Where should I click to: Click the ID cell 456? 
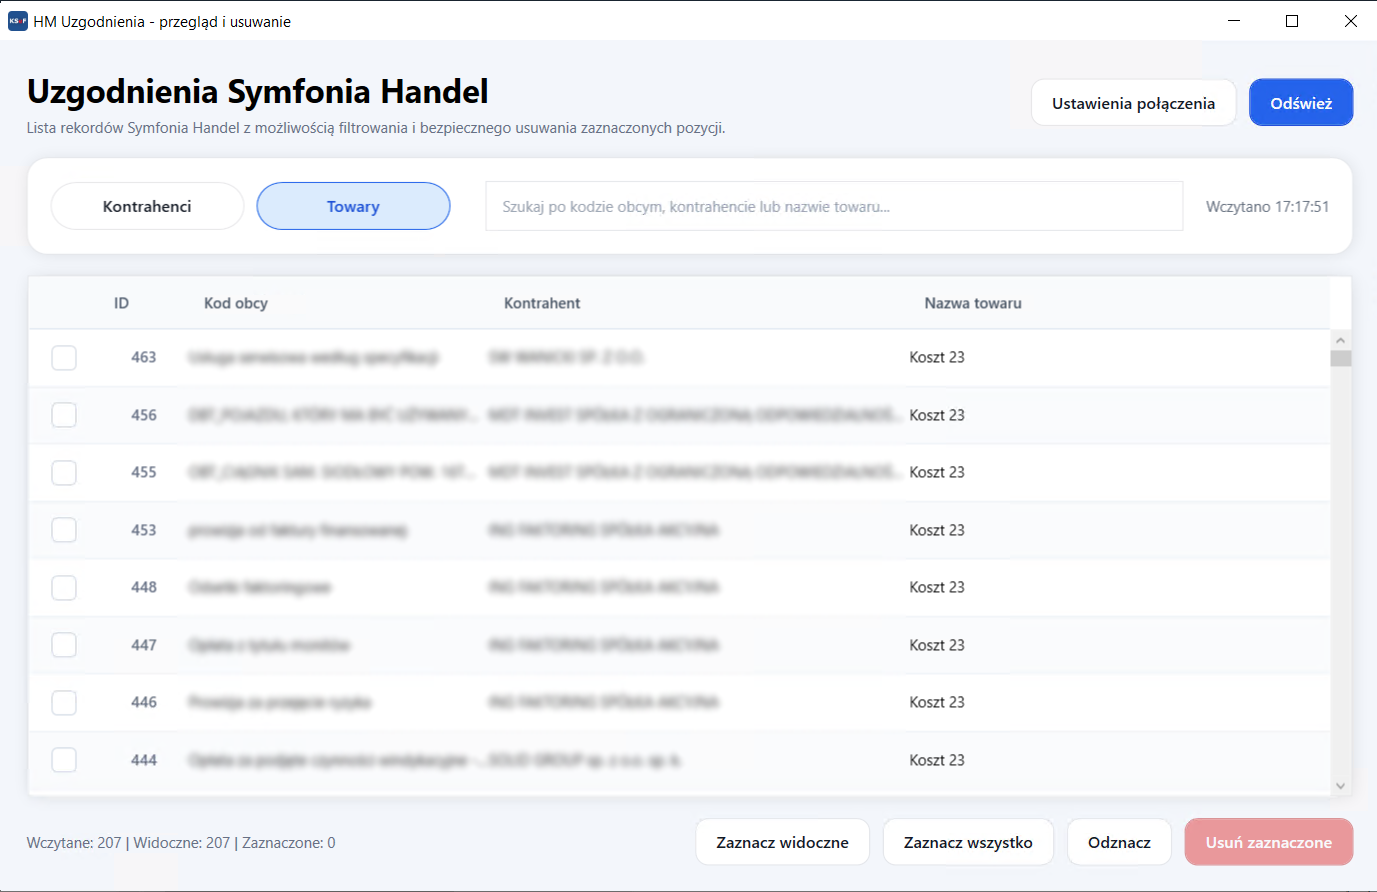click(x=144, y=415)
